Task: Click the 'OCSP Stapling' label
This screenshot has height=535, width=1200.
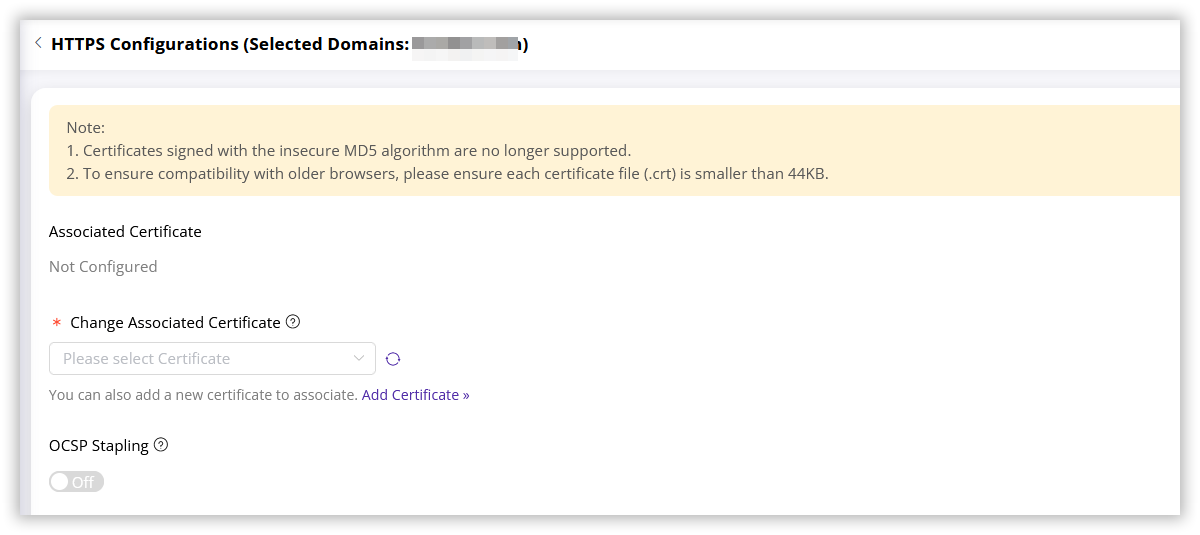Action: pos(99,446)
